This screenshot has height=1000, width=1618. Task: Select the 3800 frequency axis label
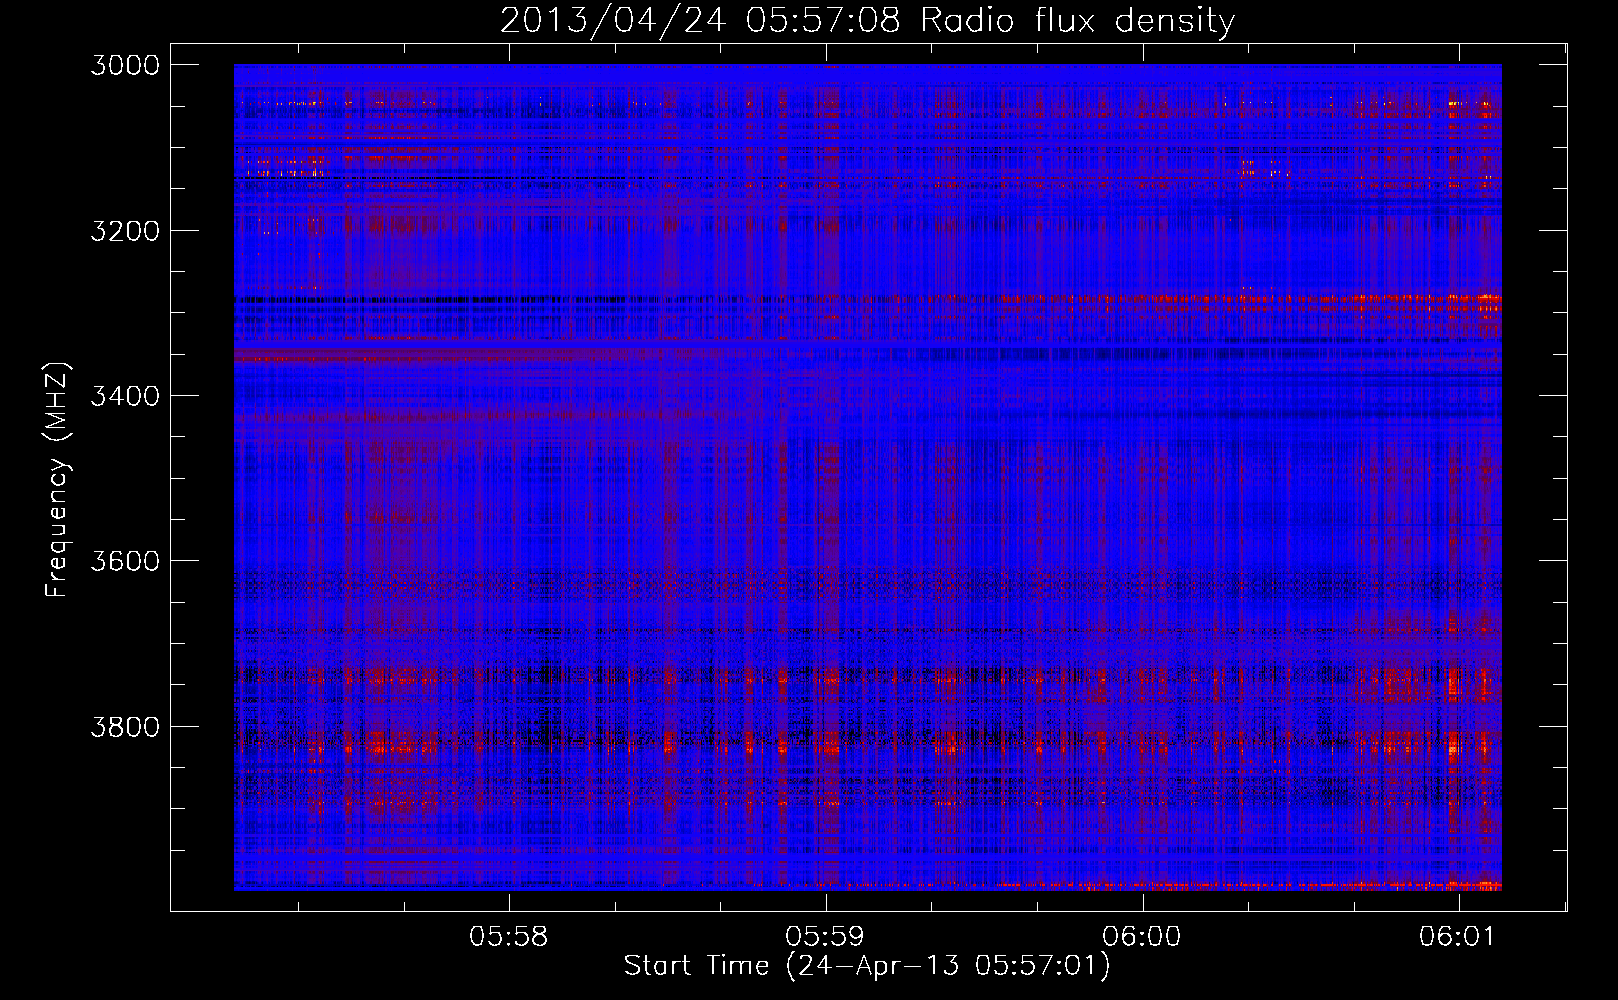coord(125,726)
